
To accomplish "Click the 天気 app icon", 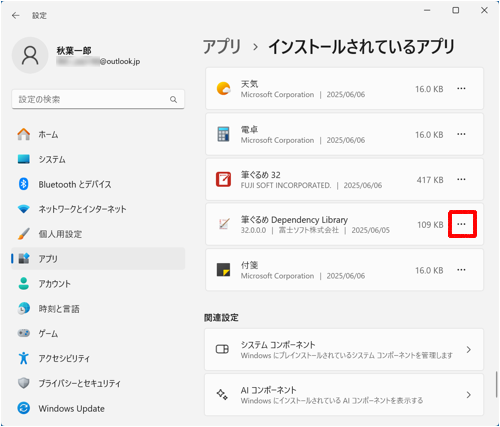I will [224, 89].
